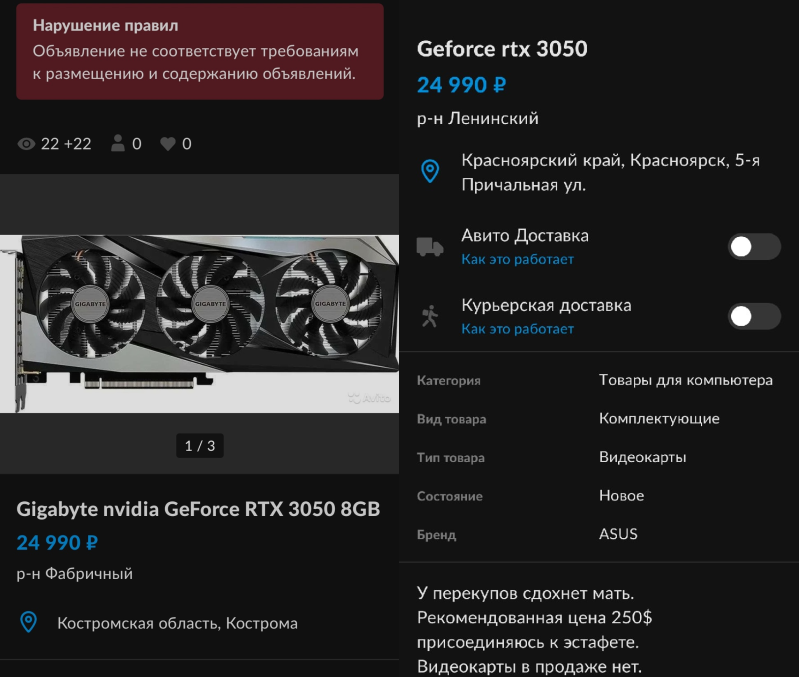800x677 pixels.
Task: Click the heart favorites icon
Action: [x=168, y=144]
